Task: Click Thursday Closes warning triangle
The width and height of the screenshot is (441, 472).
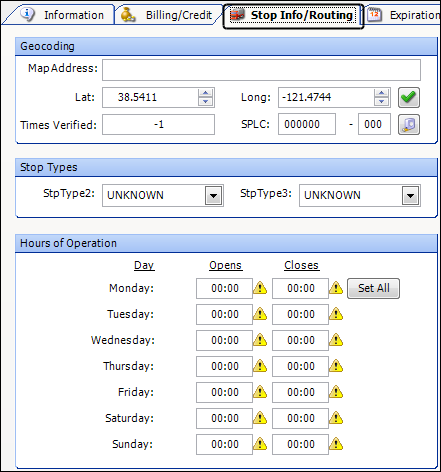Action: point(336,366)
